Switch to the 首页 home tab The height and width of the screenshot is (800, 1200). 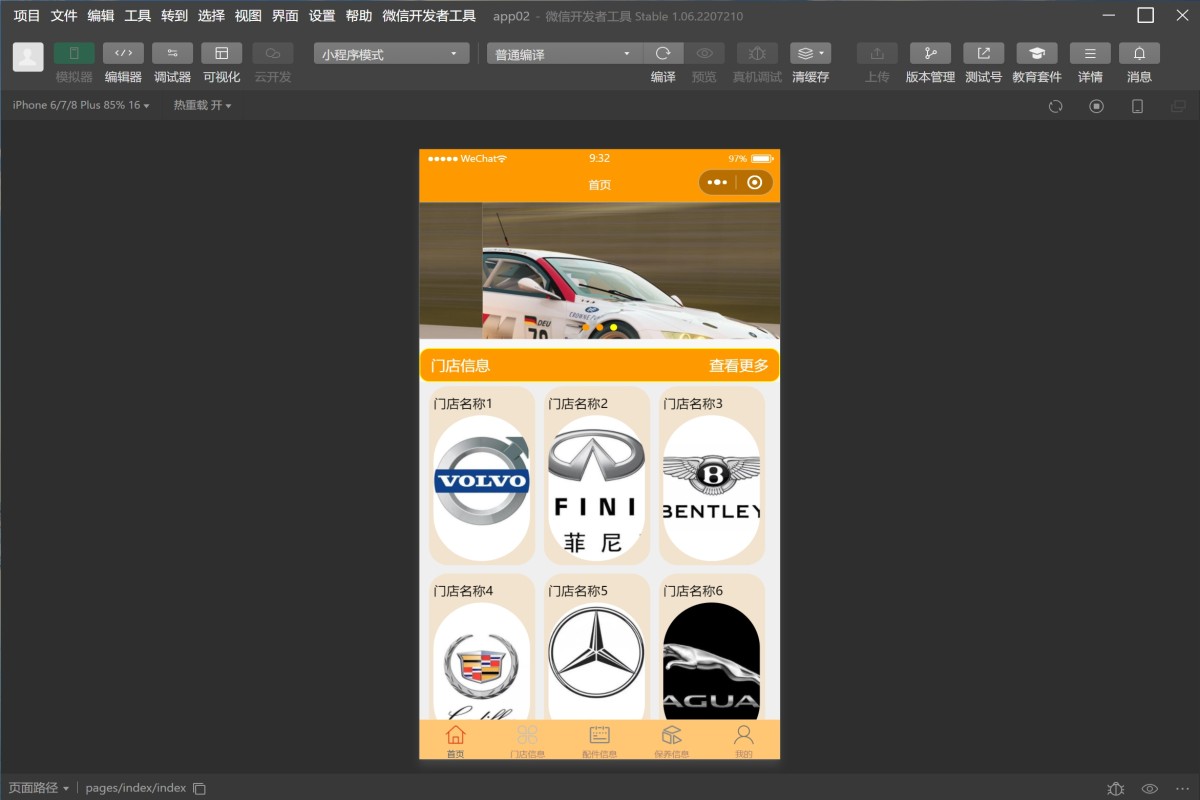coord(456,740)
